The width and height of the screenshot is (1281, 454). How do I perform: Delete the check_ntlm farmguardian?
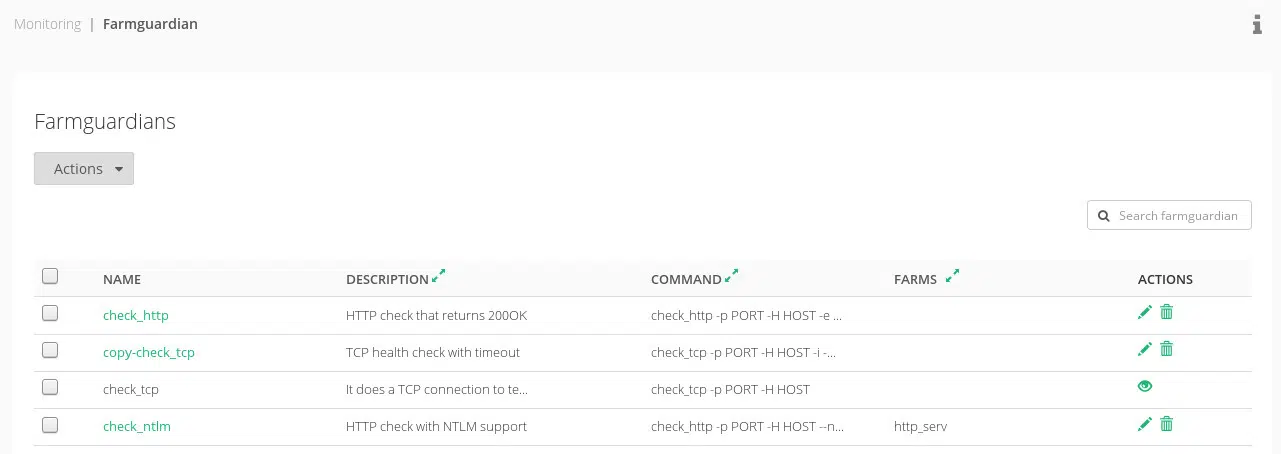(x=1166, y=425)
